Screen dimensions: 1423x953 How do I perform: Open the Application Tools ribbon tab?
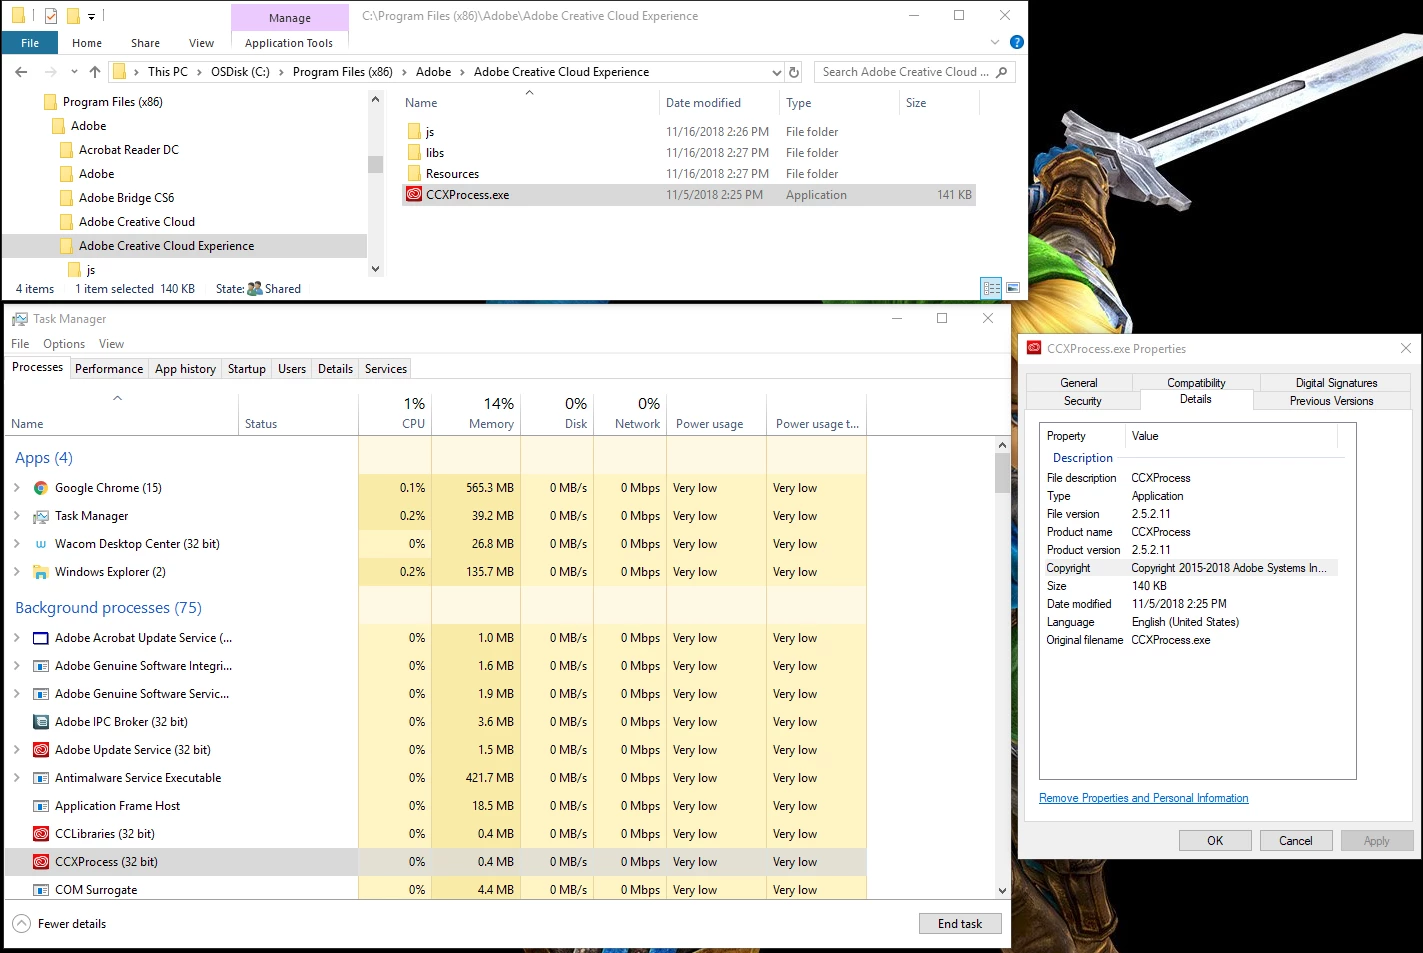click(289, 43)
